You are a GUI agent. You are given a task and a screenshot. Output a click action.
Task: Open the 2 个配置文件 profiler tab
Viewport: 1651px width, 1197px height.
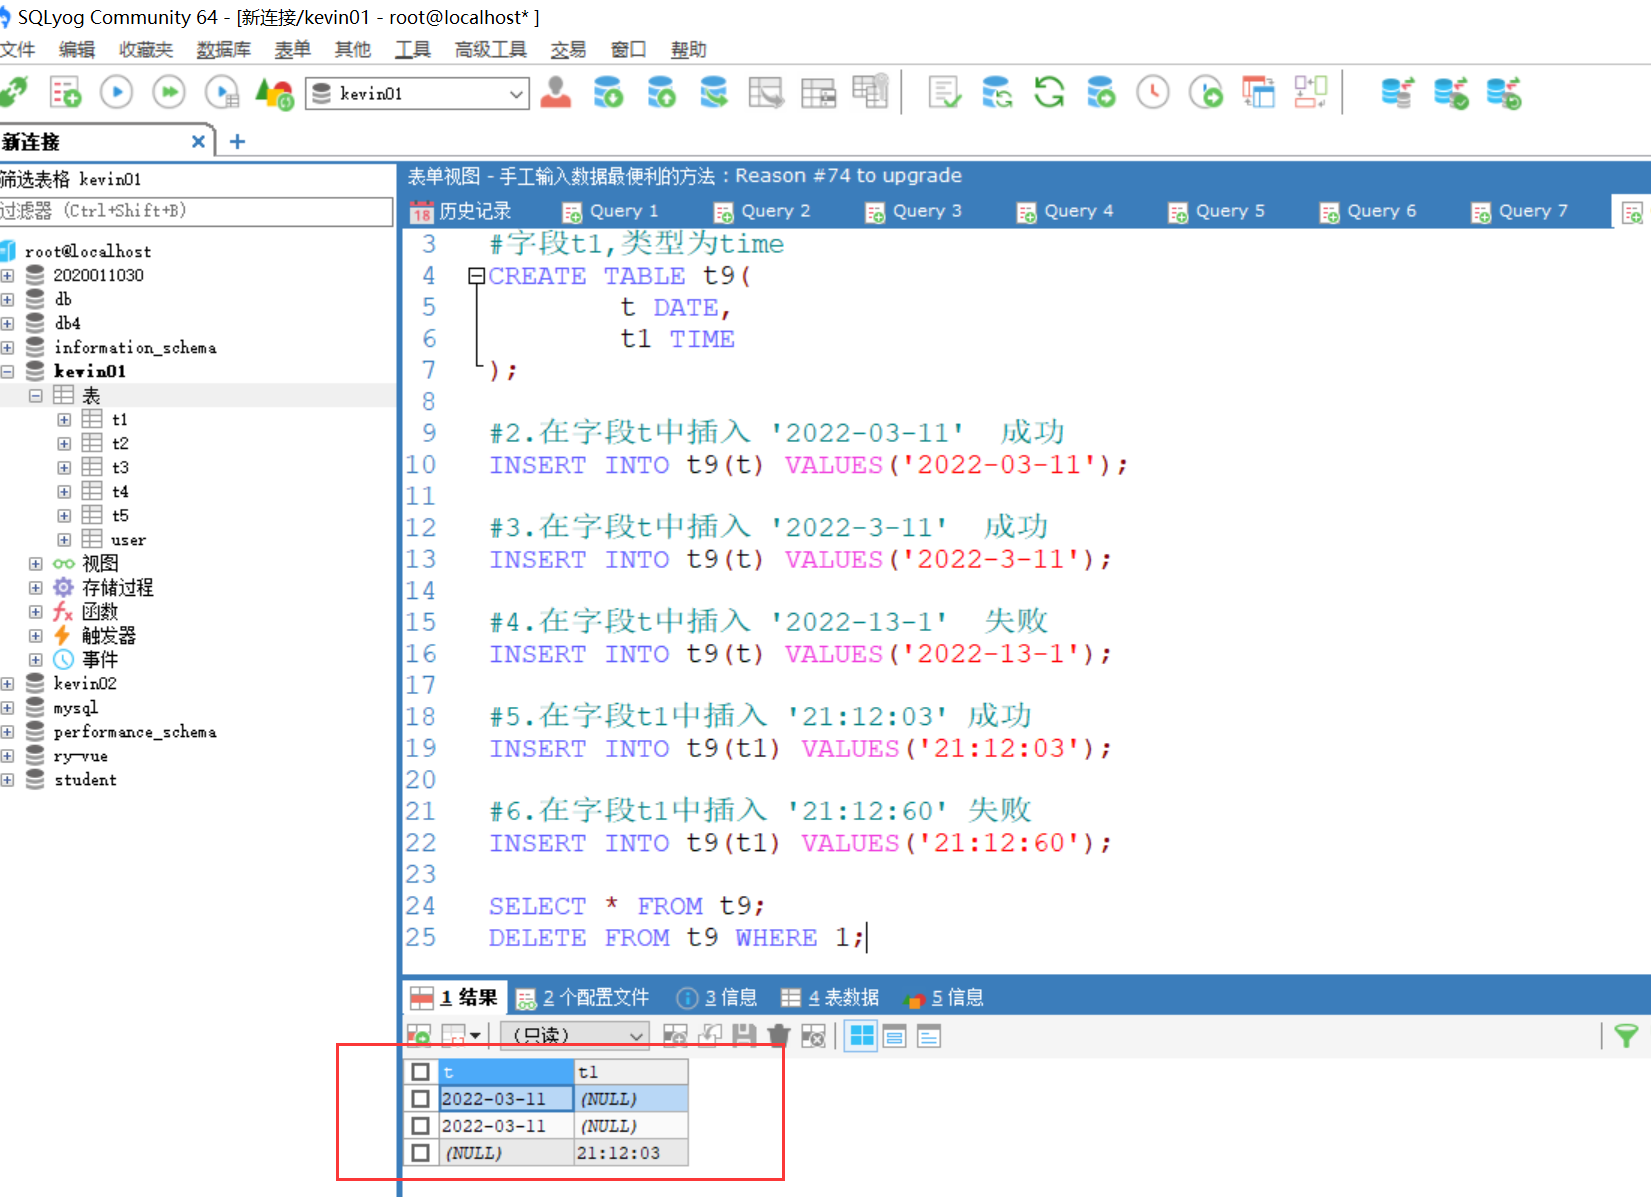583,997
